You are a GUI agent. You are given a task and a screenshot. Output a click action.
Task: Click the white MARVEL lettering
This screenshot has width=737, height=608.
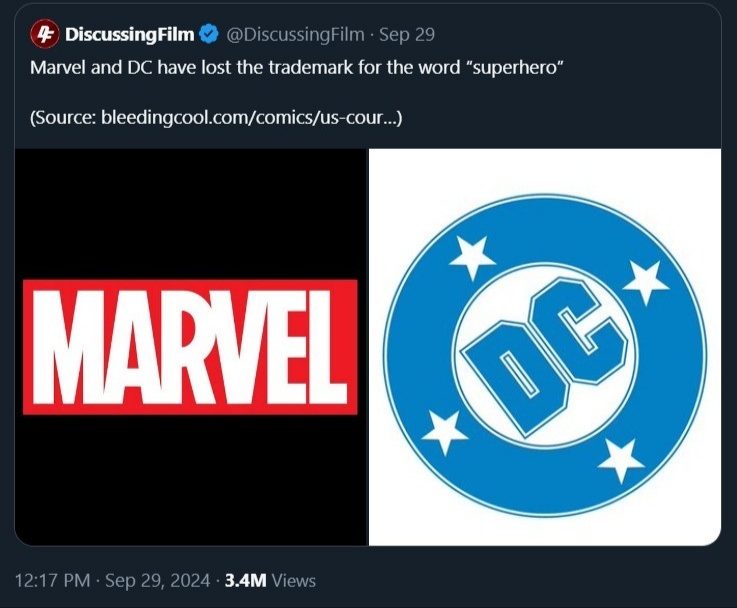[190, 347]
